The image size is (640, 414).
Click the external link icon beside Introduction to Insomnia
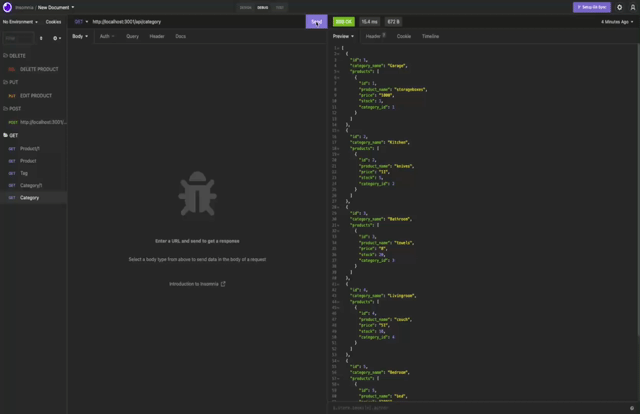223,284
